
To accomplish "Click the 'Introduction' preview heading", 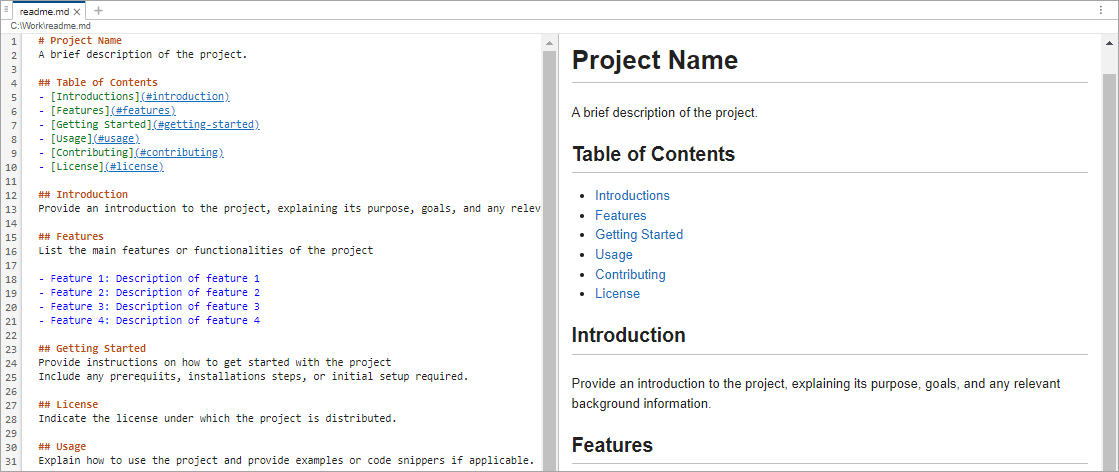I will [x=629, y=335].
